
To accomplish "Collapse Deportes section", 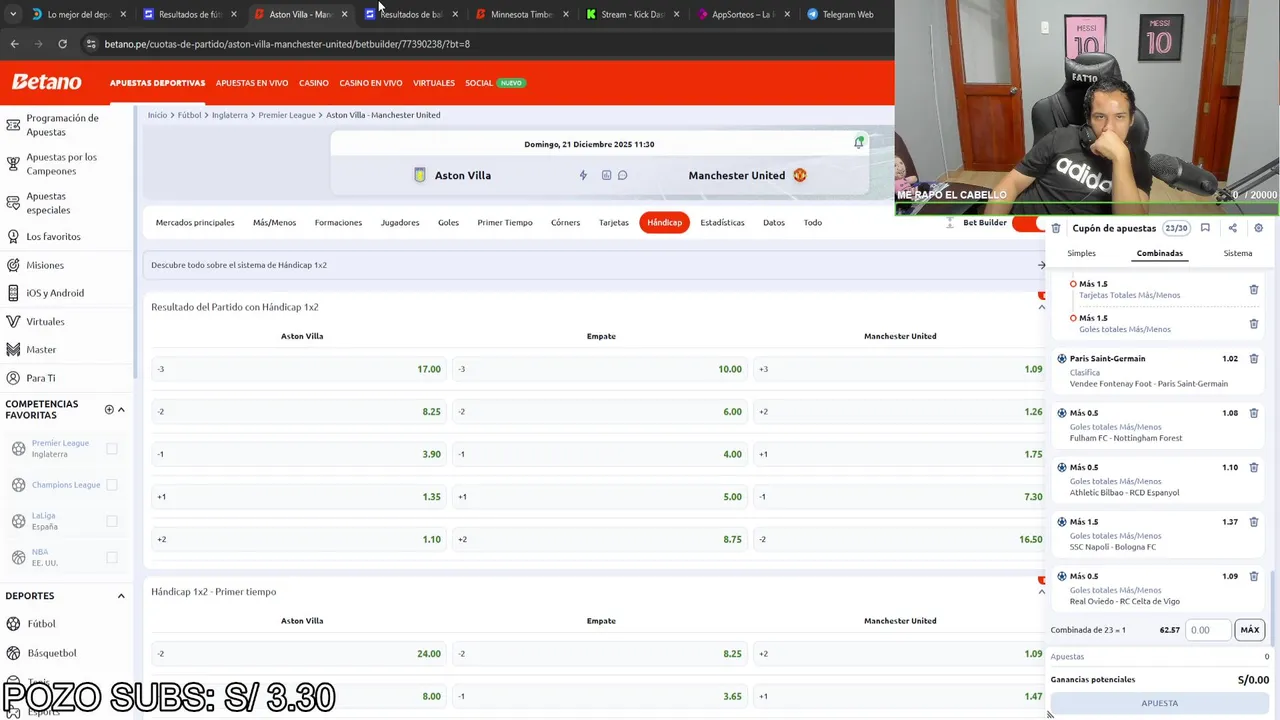I will [x=121, y=596].
